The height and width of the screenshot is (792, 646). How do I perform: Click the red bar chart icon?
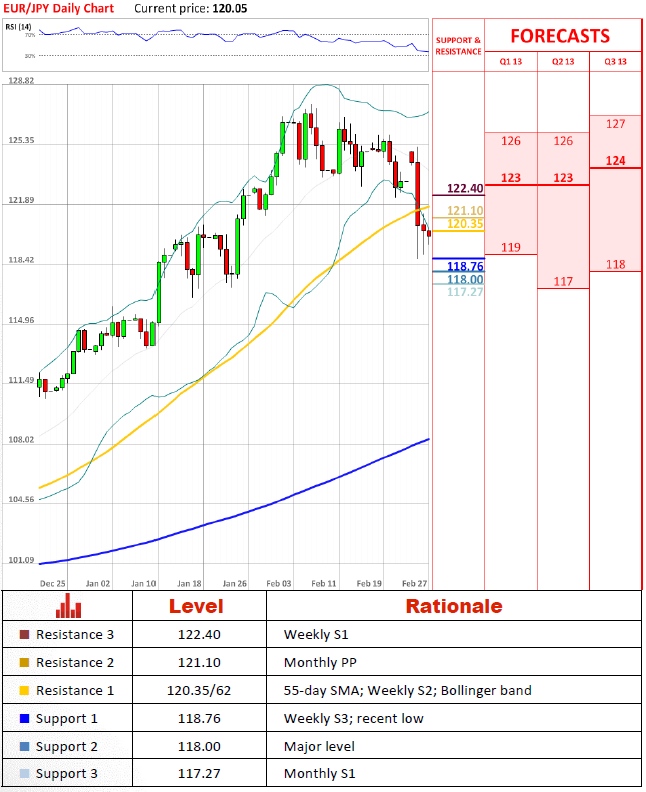click(68, 605)
